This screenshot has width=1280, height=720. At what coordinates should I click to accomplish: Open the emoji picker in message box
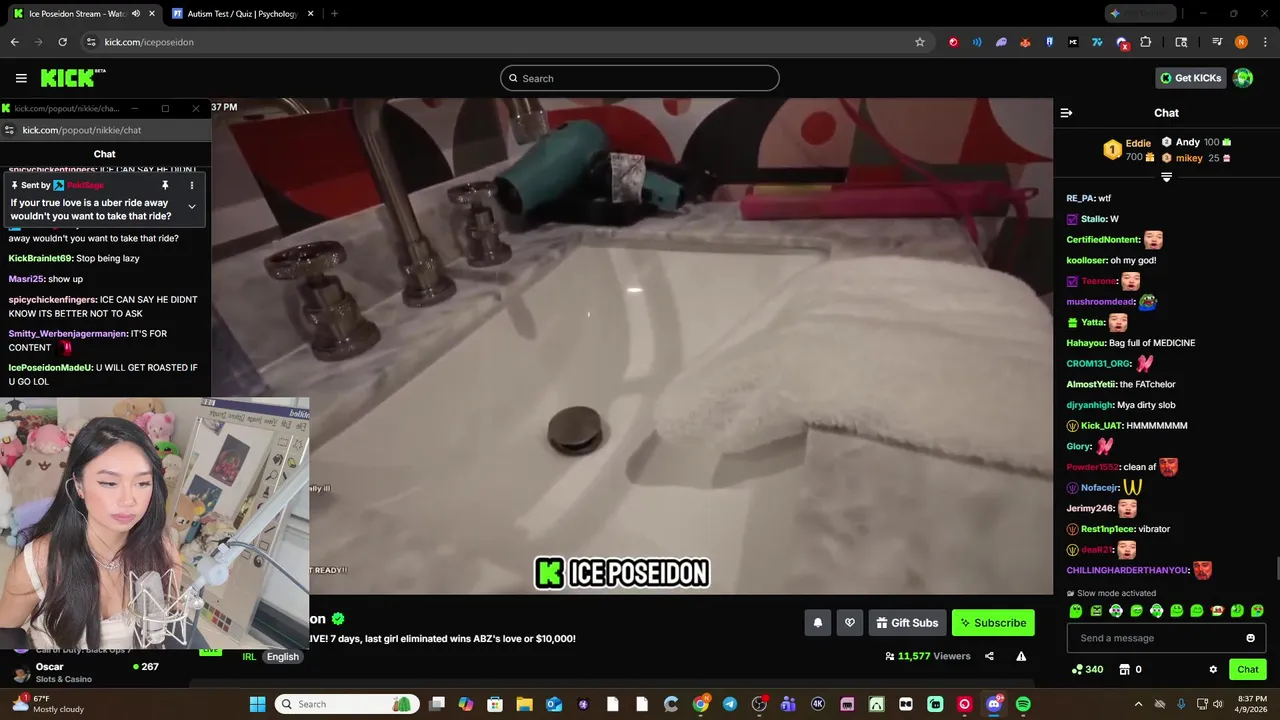1250,638
